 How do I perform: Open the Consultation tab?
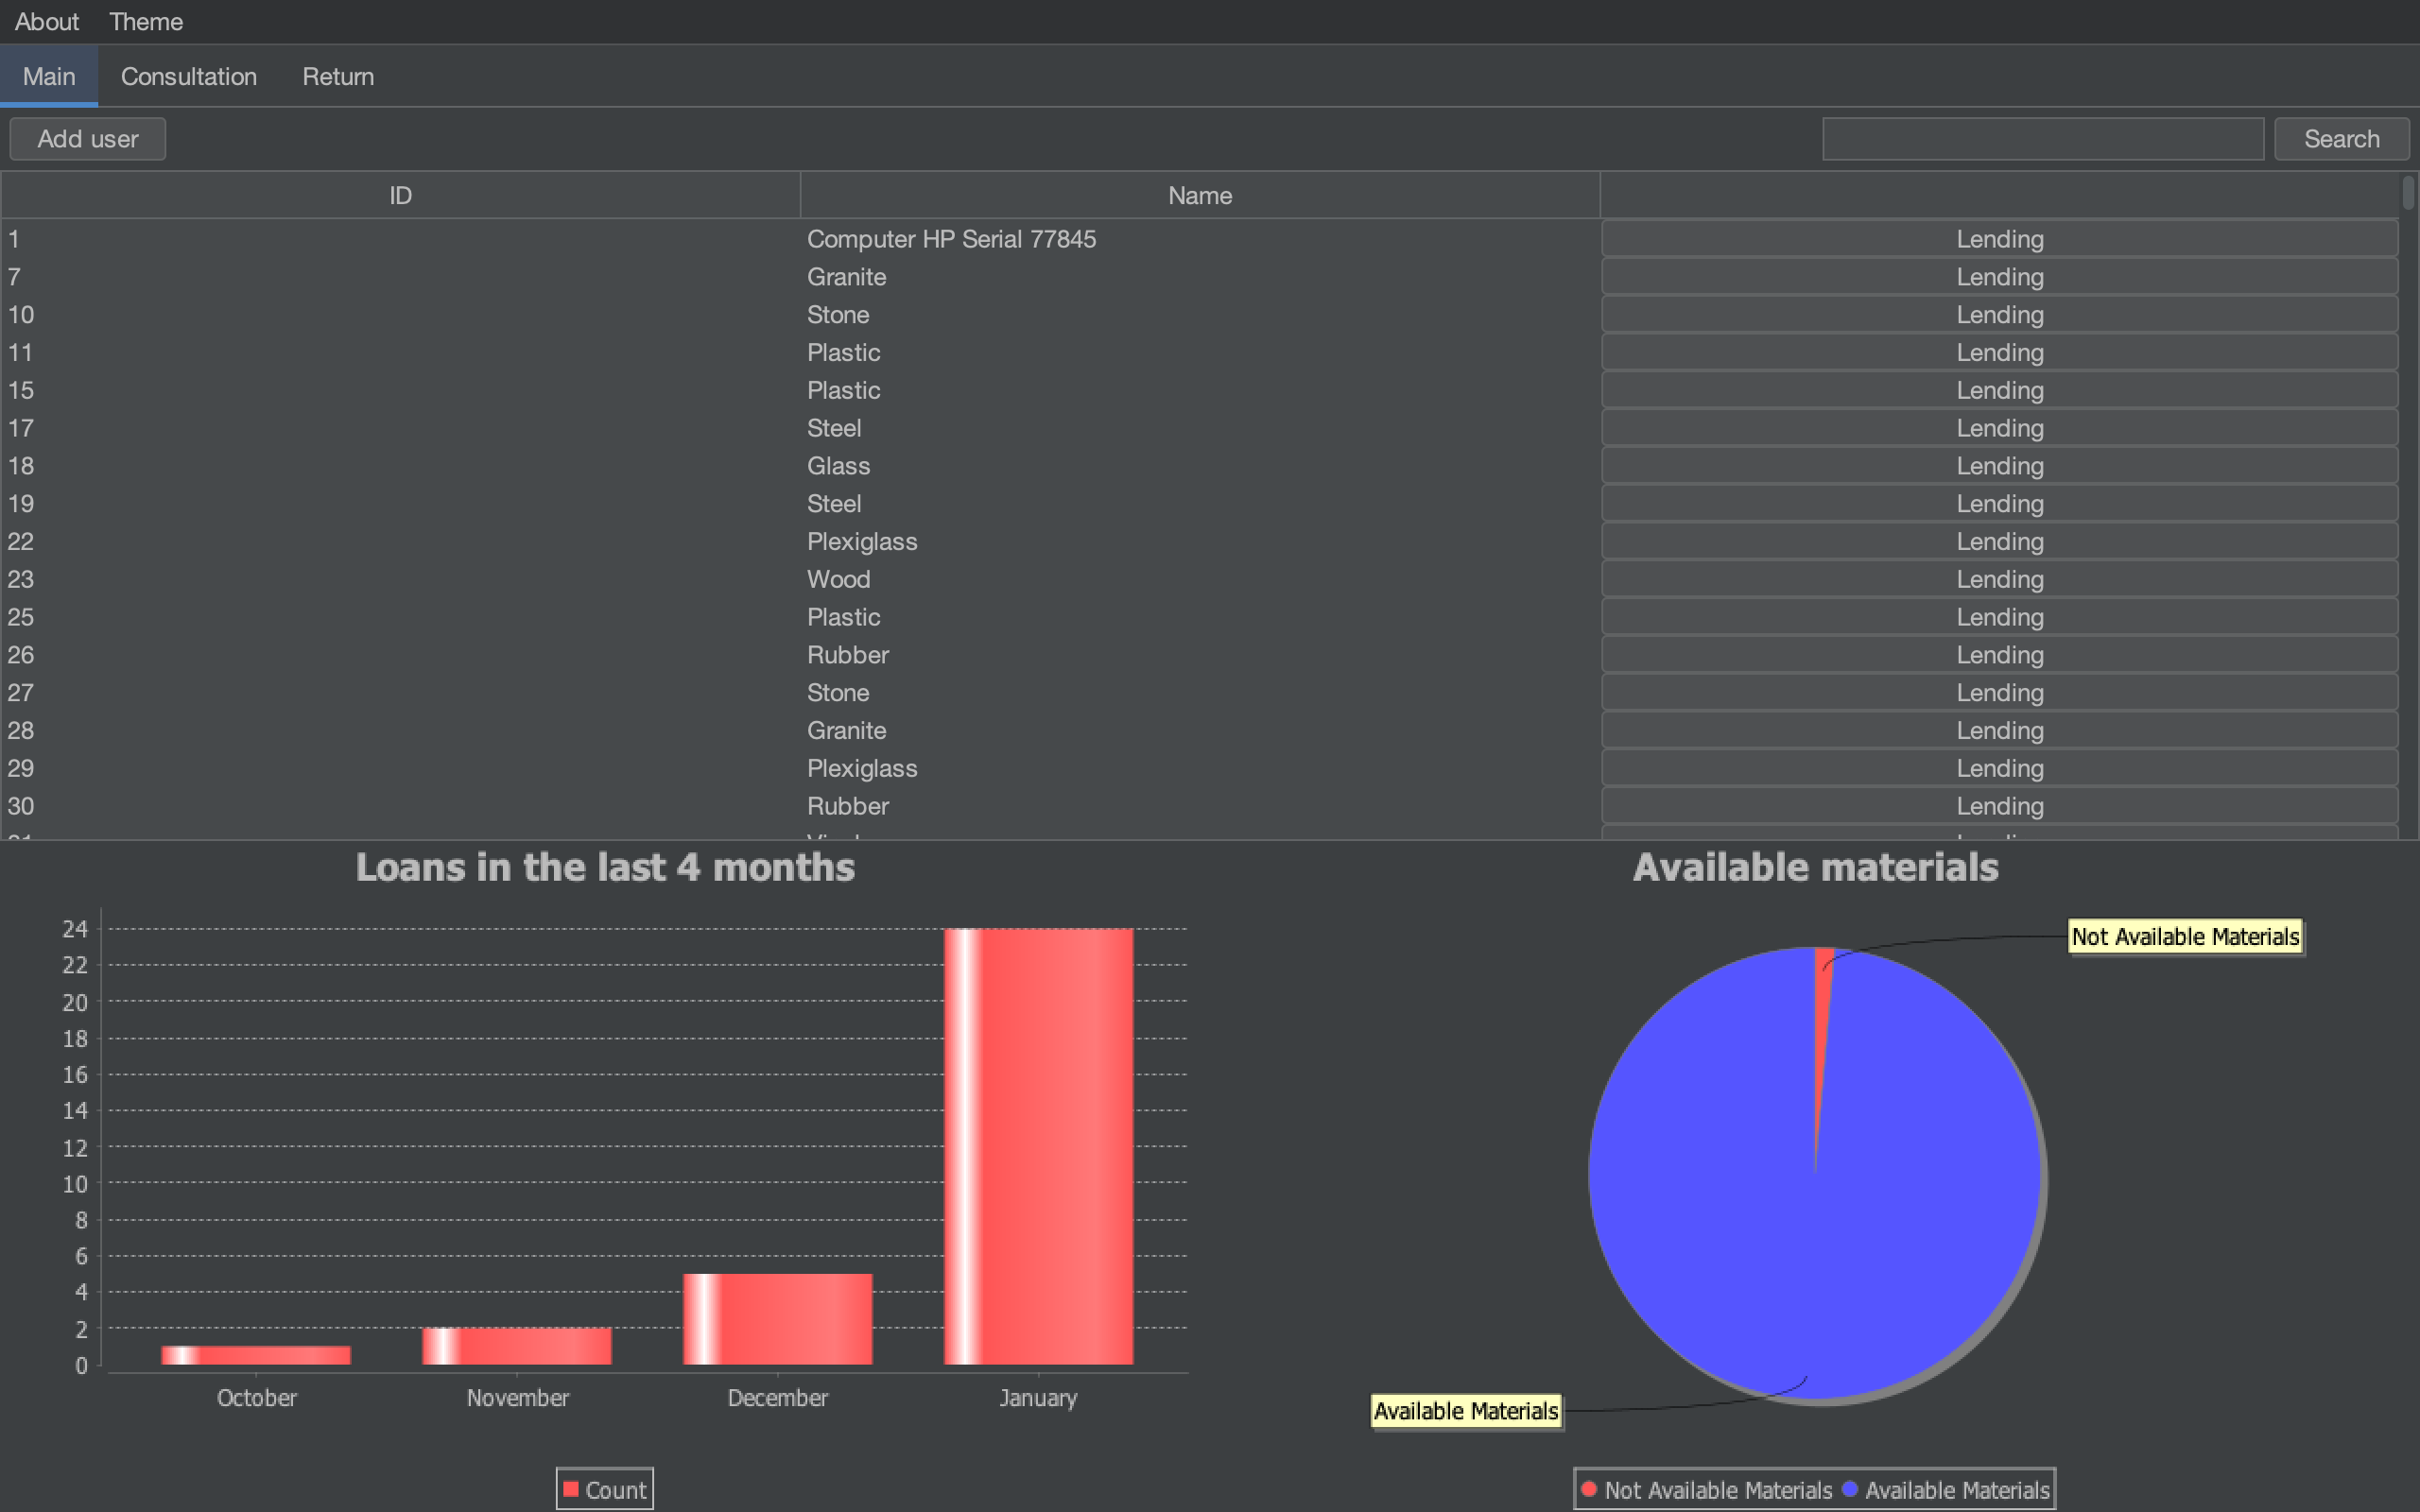point(186,77)
